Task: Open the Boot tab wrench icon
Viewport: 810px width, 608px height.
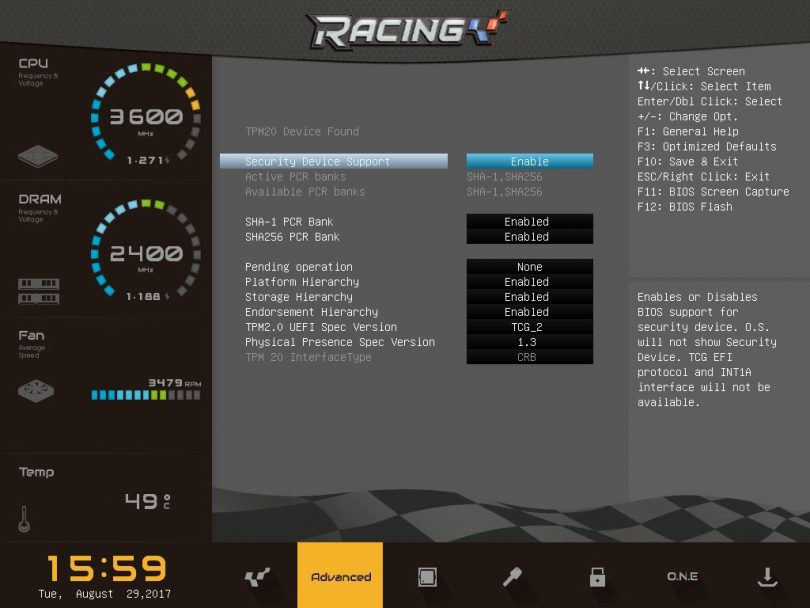Action: [x=512, y=577]
